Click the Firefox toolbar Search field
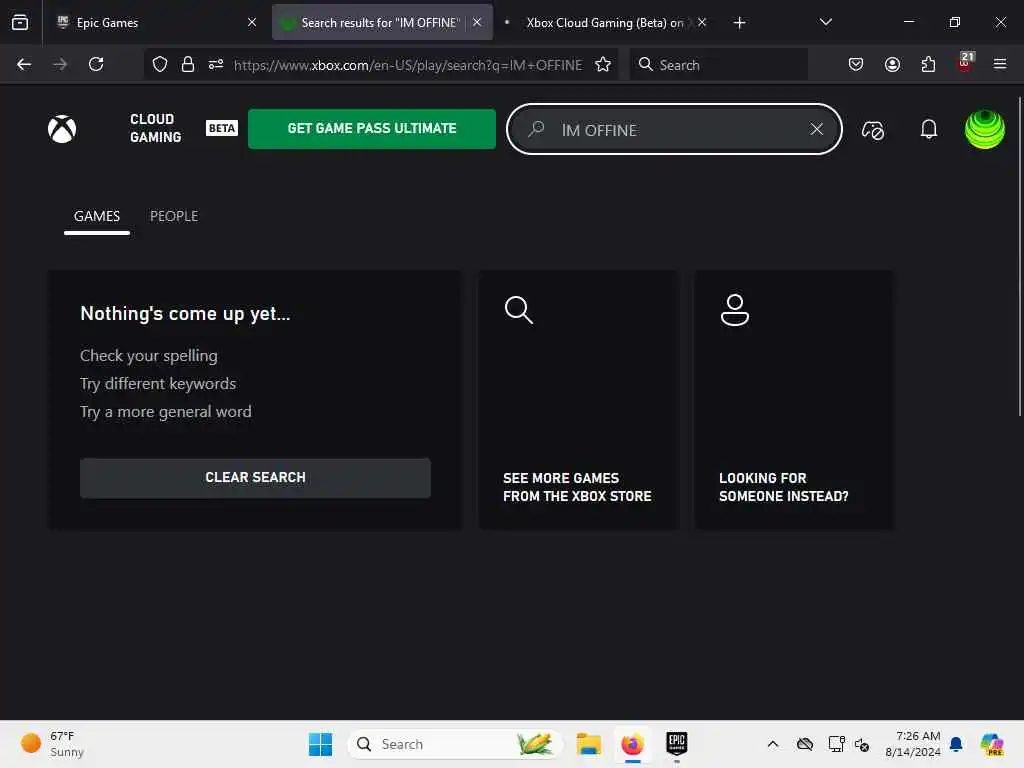Screen dimensions: 1024x768 coord(719,65)
